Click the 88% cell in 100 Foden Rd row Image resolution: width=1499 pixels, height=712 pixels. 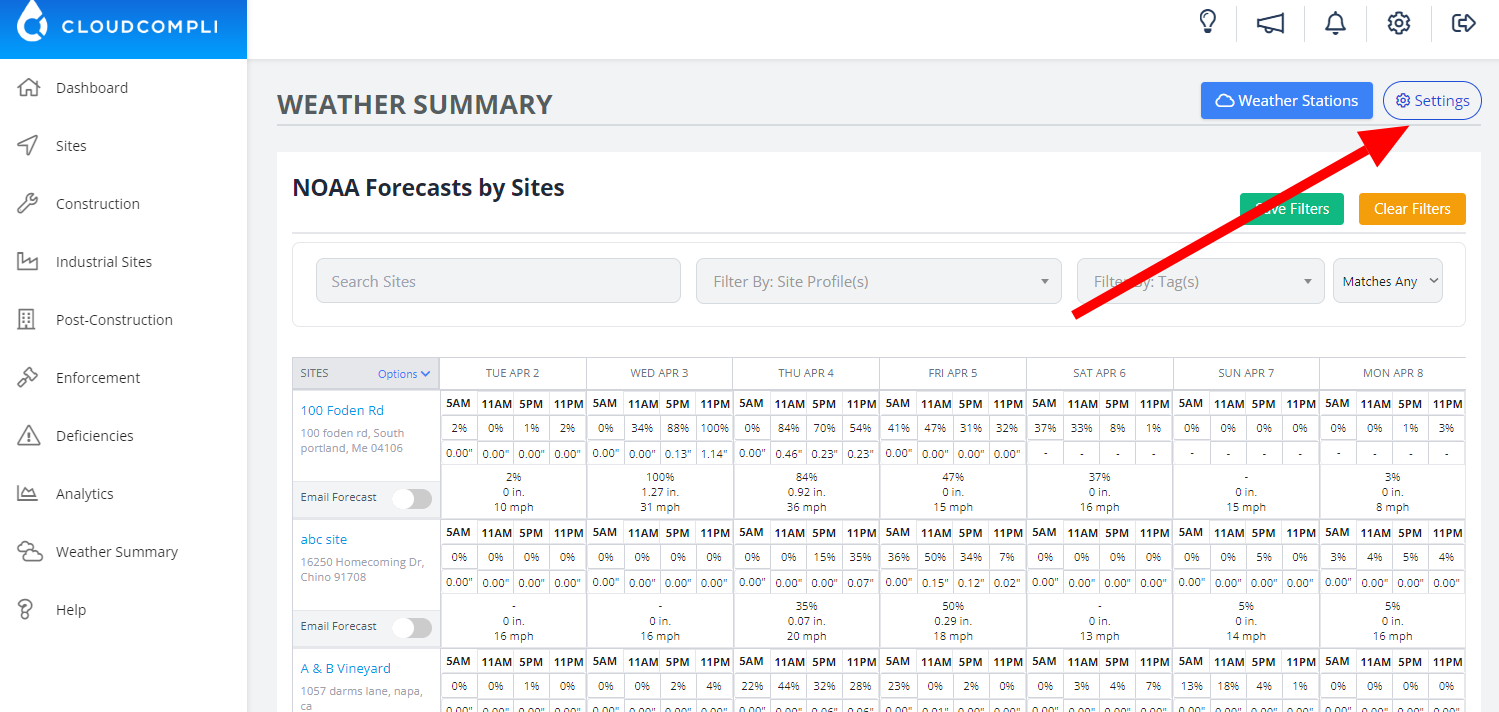(x=678, y=428)
